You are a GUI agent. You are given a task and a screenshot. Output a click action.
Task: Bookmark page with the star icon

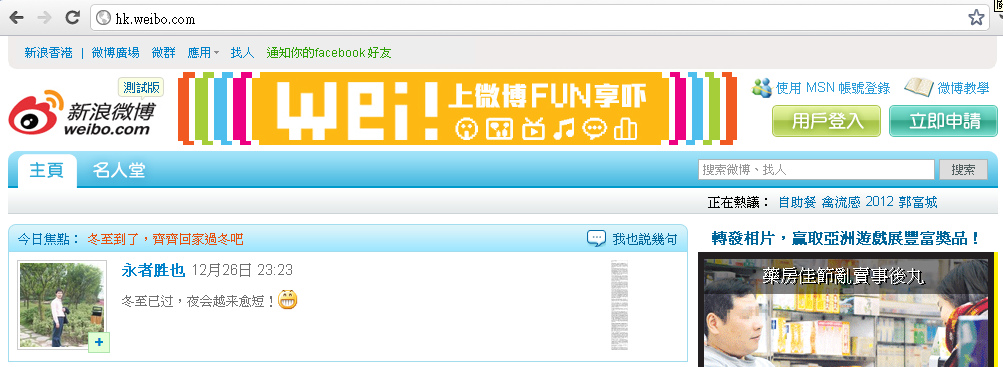(976, 18)
